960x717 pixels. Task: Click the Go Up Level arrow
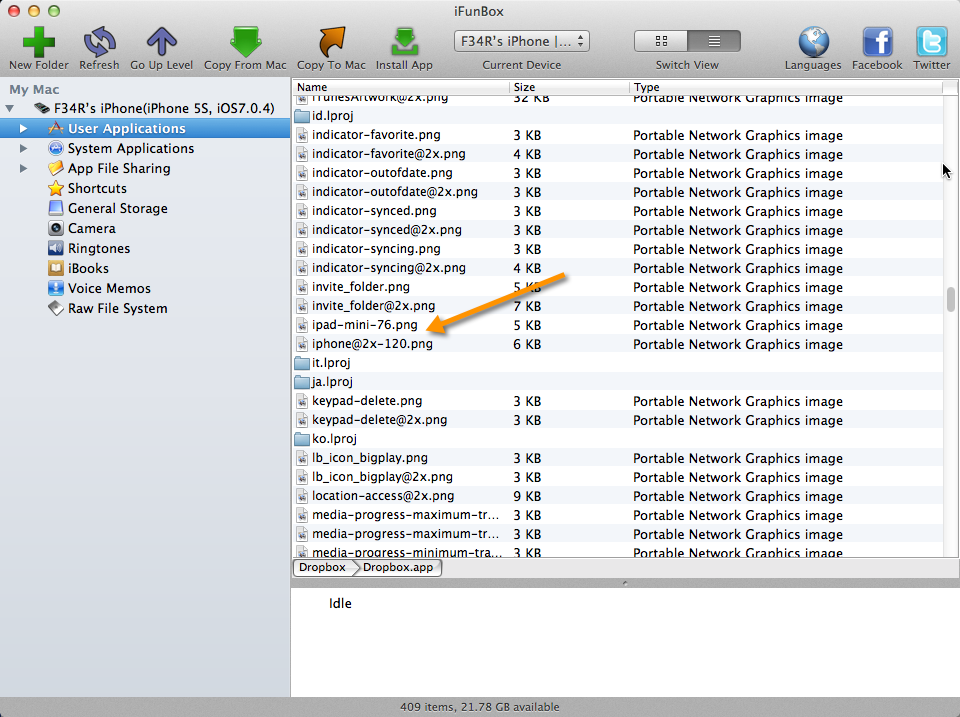[161, 42]
